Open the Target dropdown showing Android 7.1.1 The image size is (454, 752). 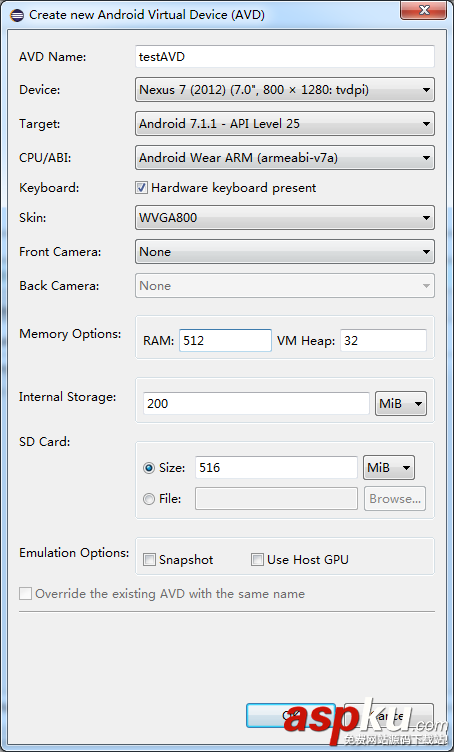pos(285,124)
